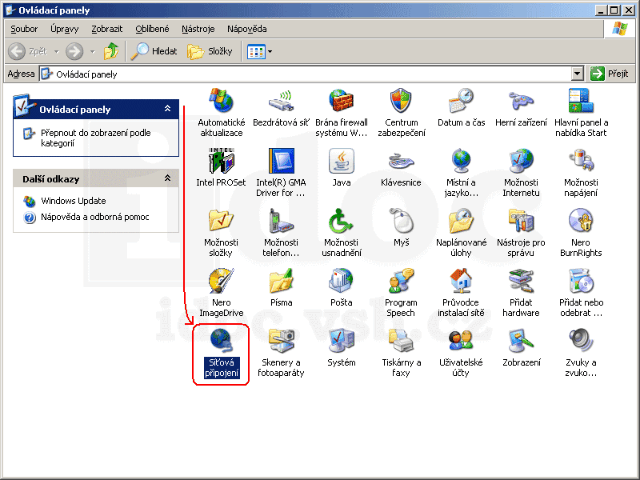
Task: Click the Hledat search button
Action: pyautogui.click(x=154, y=51)
